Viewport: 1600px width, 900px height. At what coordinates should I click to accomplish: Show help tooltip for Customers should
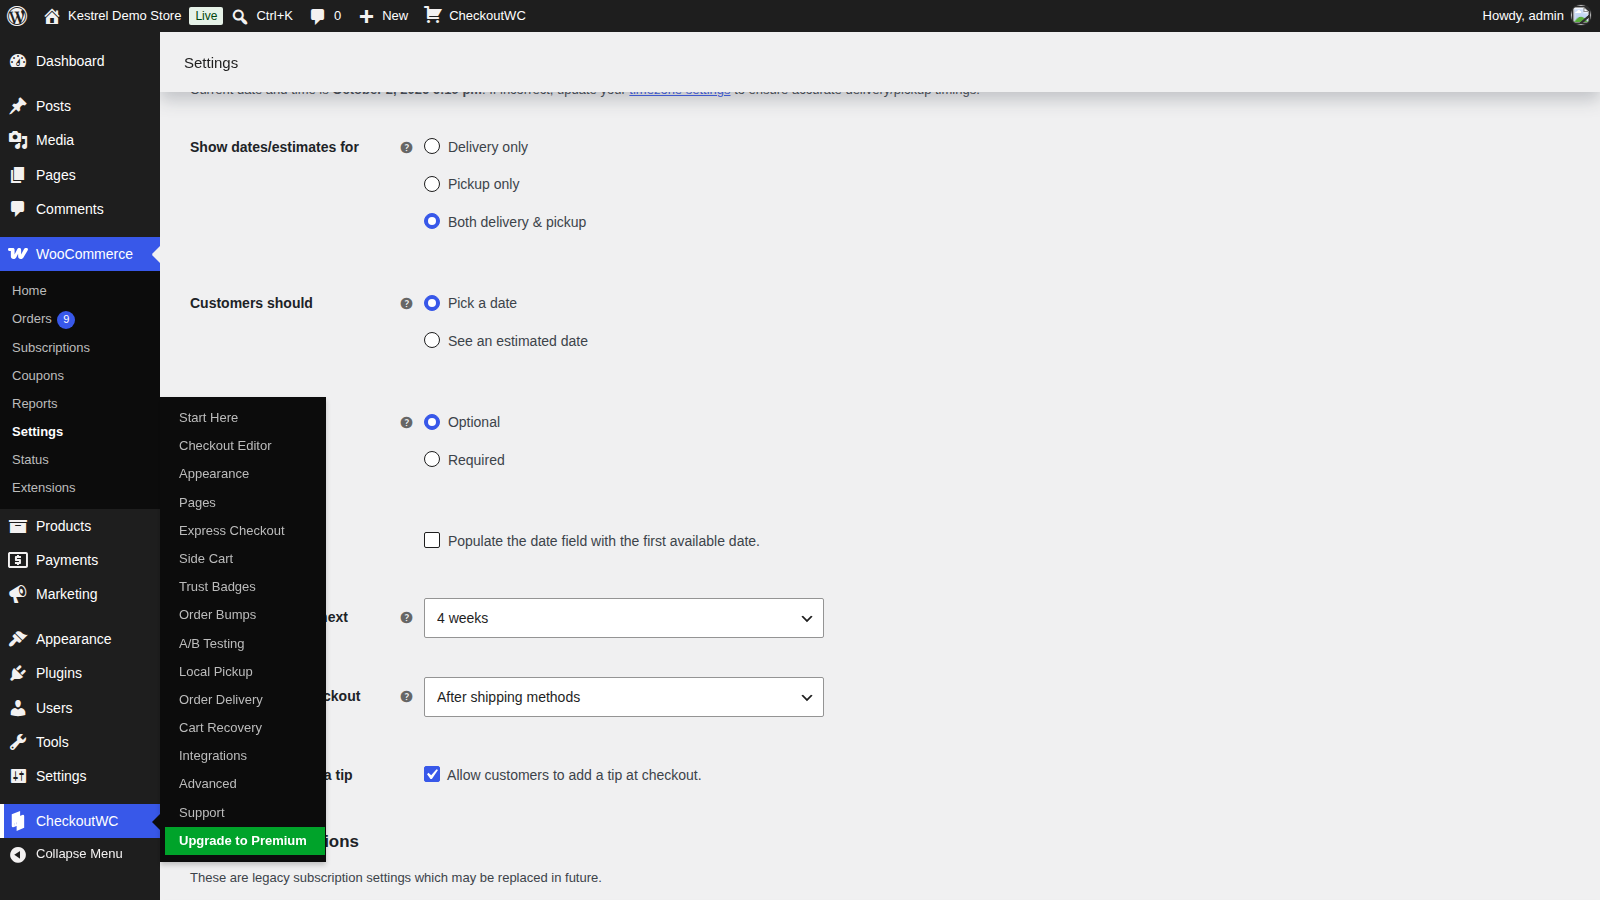[406, 304]
